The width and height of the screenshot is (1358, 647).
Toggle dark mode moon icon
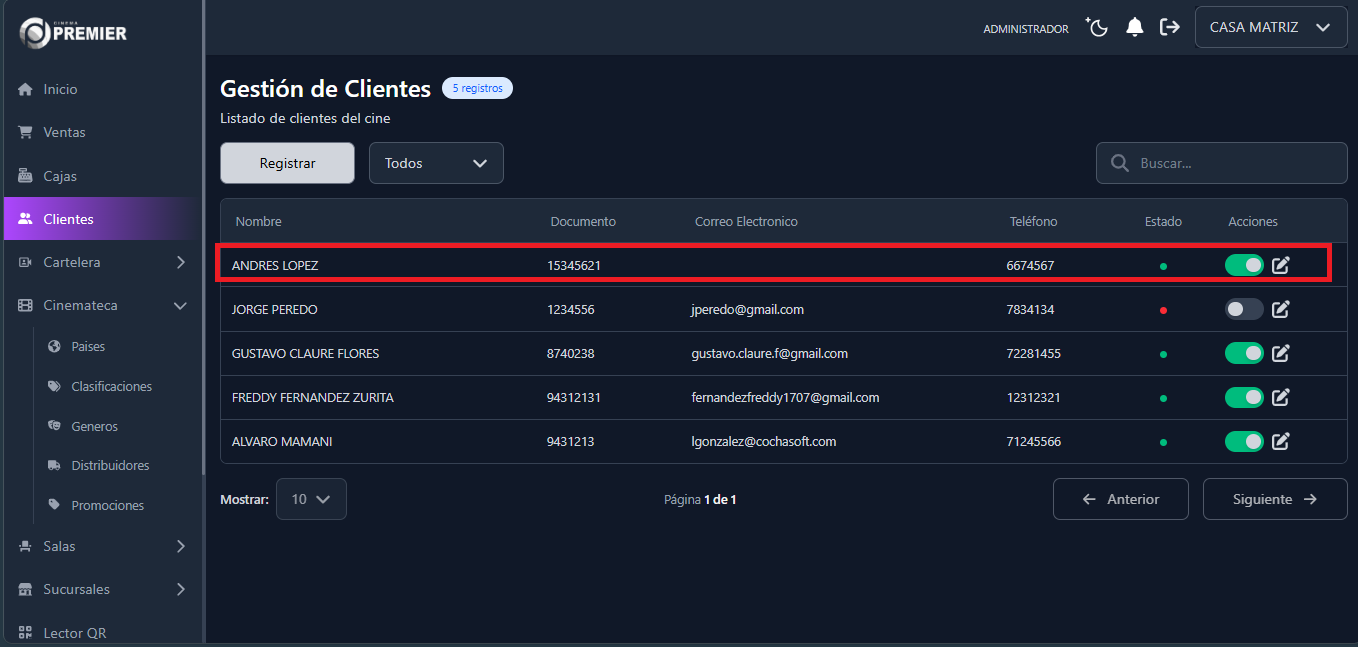pos(1098,28)
